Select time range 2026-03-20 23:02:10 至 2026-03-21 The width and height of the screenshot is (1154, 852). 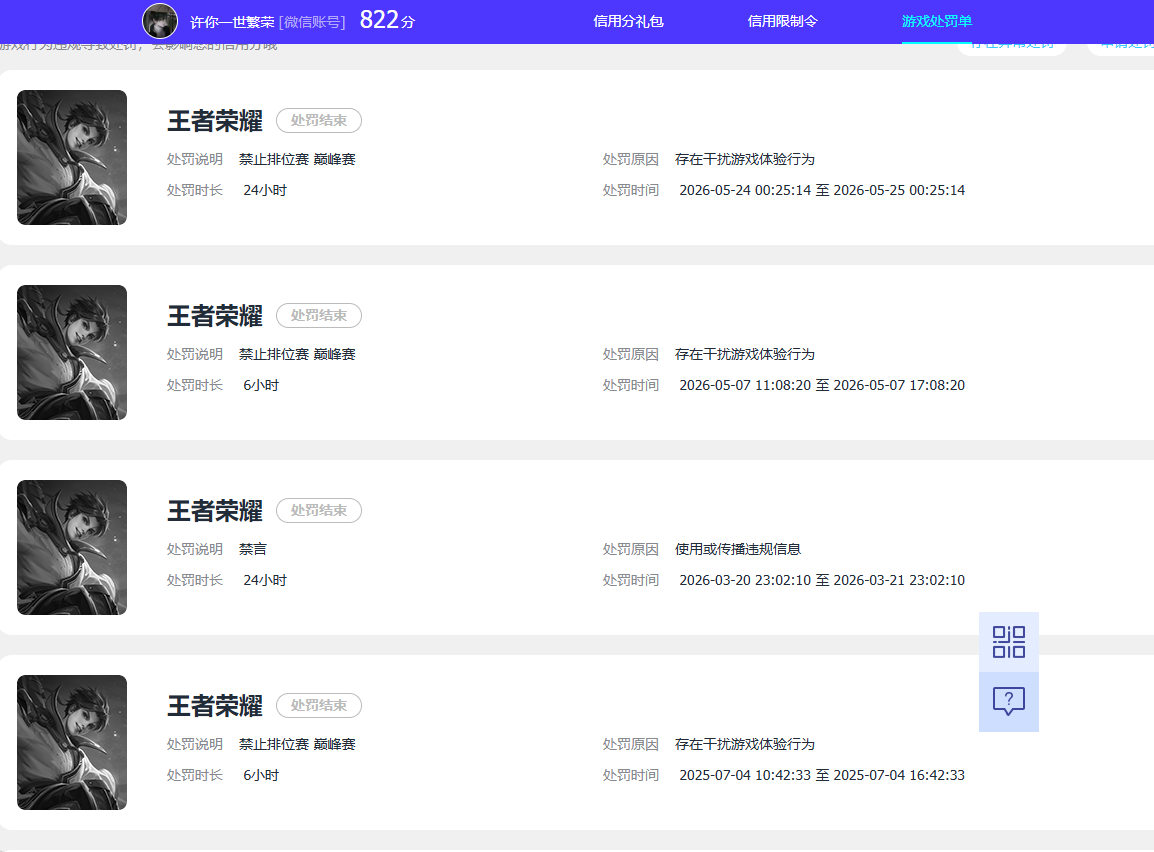(822, 581)
